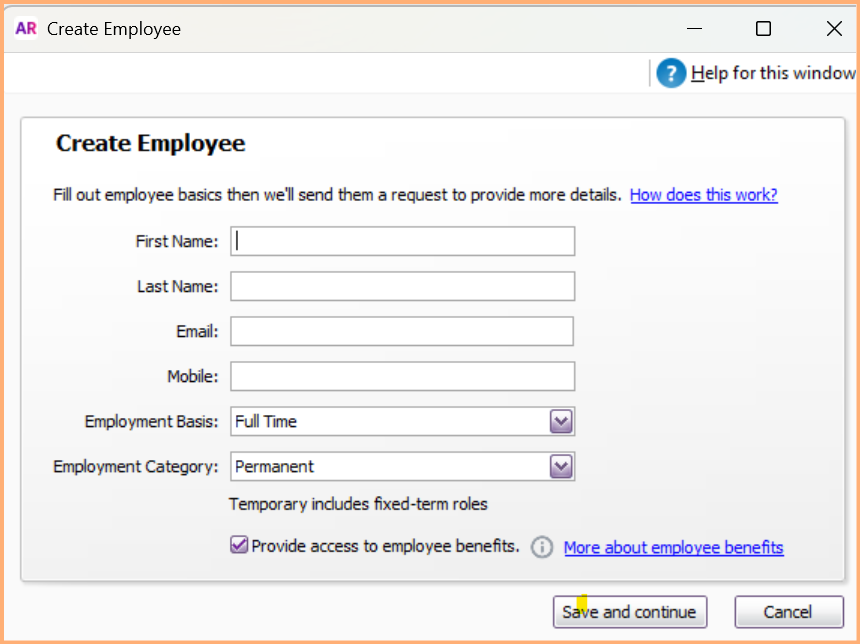Click the Mobile number field
Viewport: 860px width, 644px height.
pyautogui.click(x=403, y=376)
